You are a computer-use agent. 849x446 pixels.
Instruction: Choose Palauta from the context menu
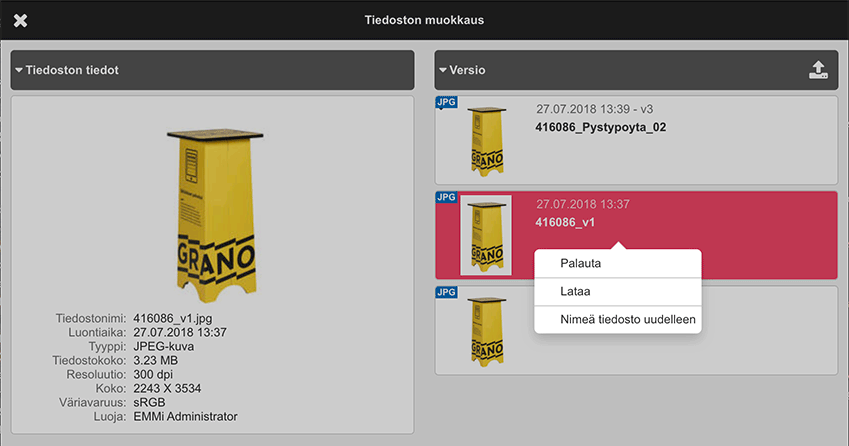(x=618, y=264)
